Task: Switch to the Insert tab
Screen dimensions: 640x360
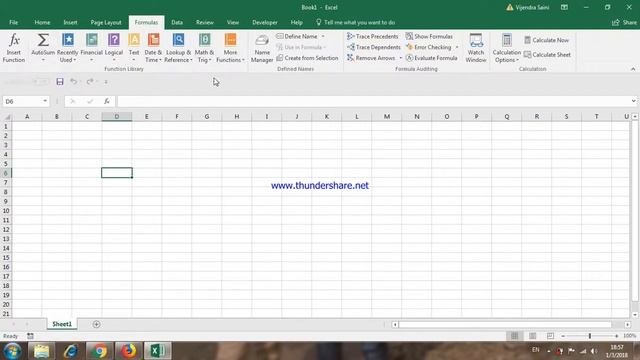Action: (70, 22)
